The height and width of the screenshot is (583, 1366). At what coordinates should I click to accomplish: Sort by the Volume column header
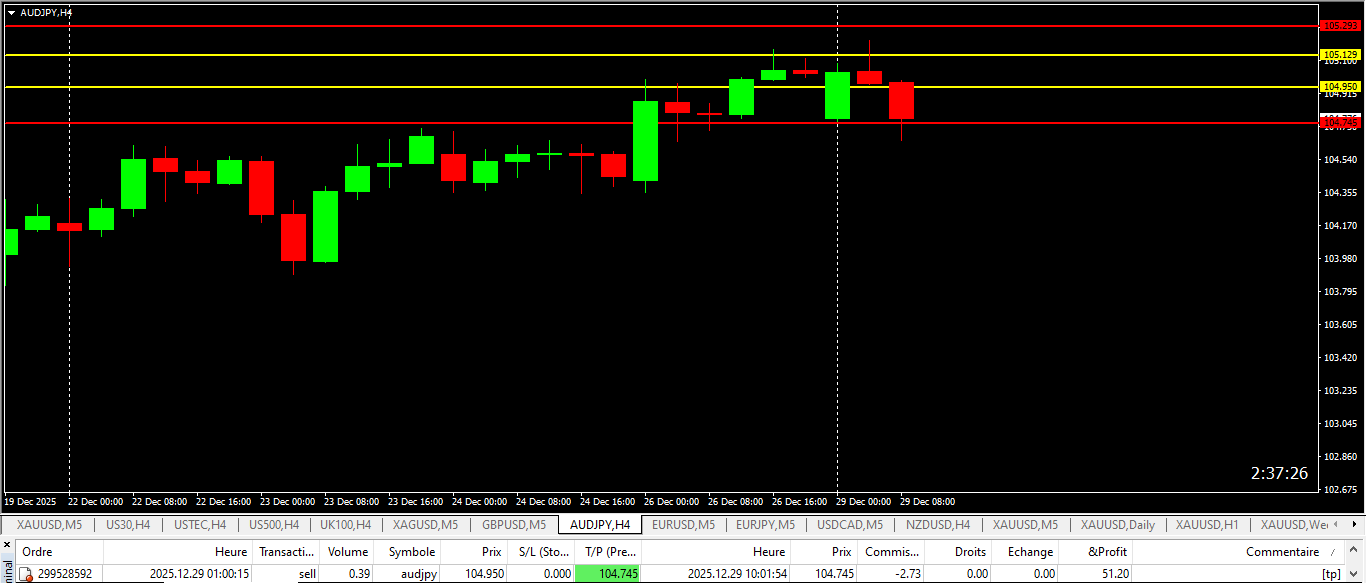click(x=348, y=552)
